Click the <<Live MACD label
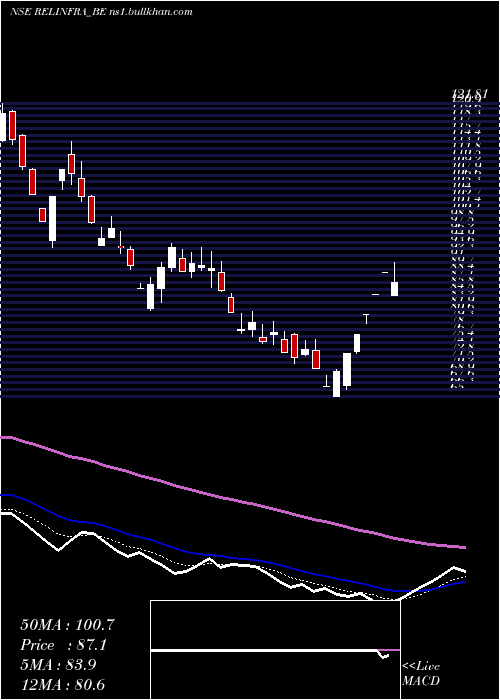The width and height of the screenshot is (500, 700). (x=421, y=673)
